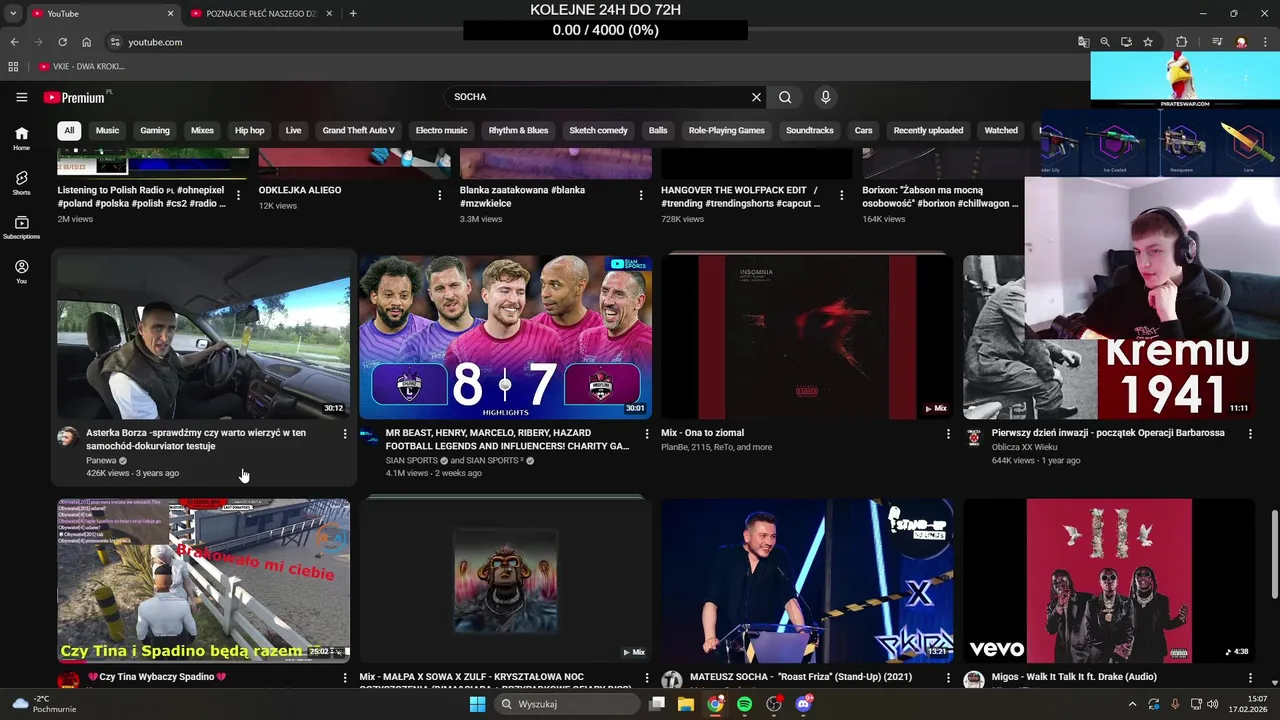
Task: Select the Recently uploaded filter chip
Action: click(928, 130)
